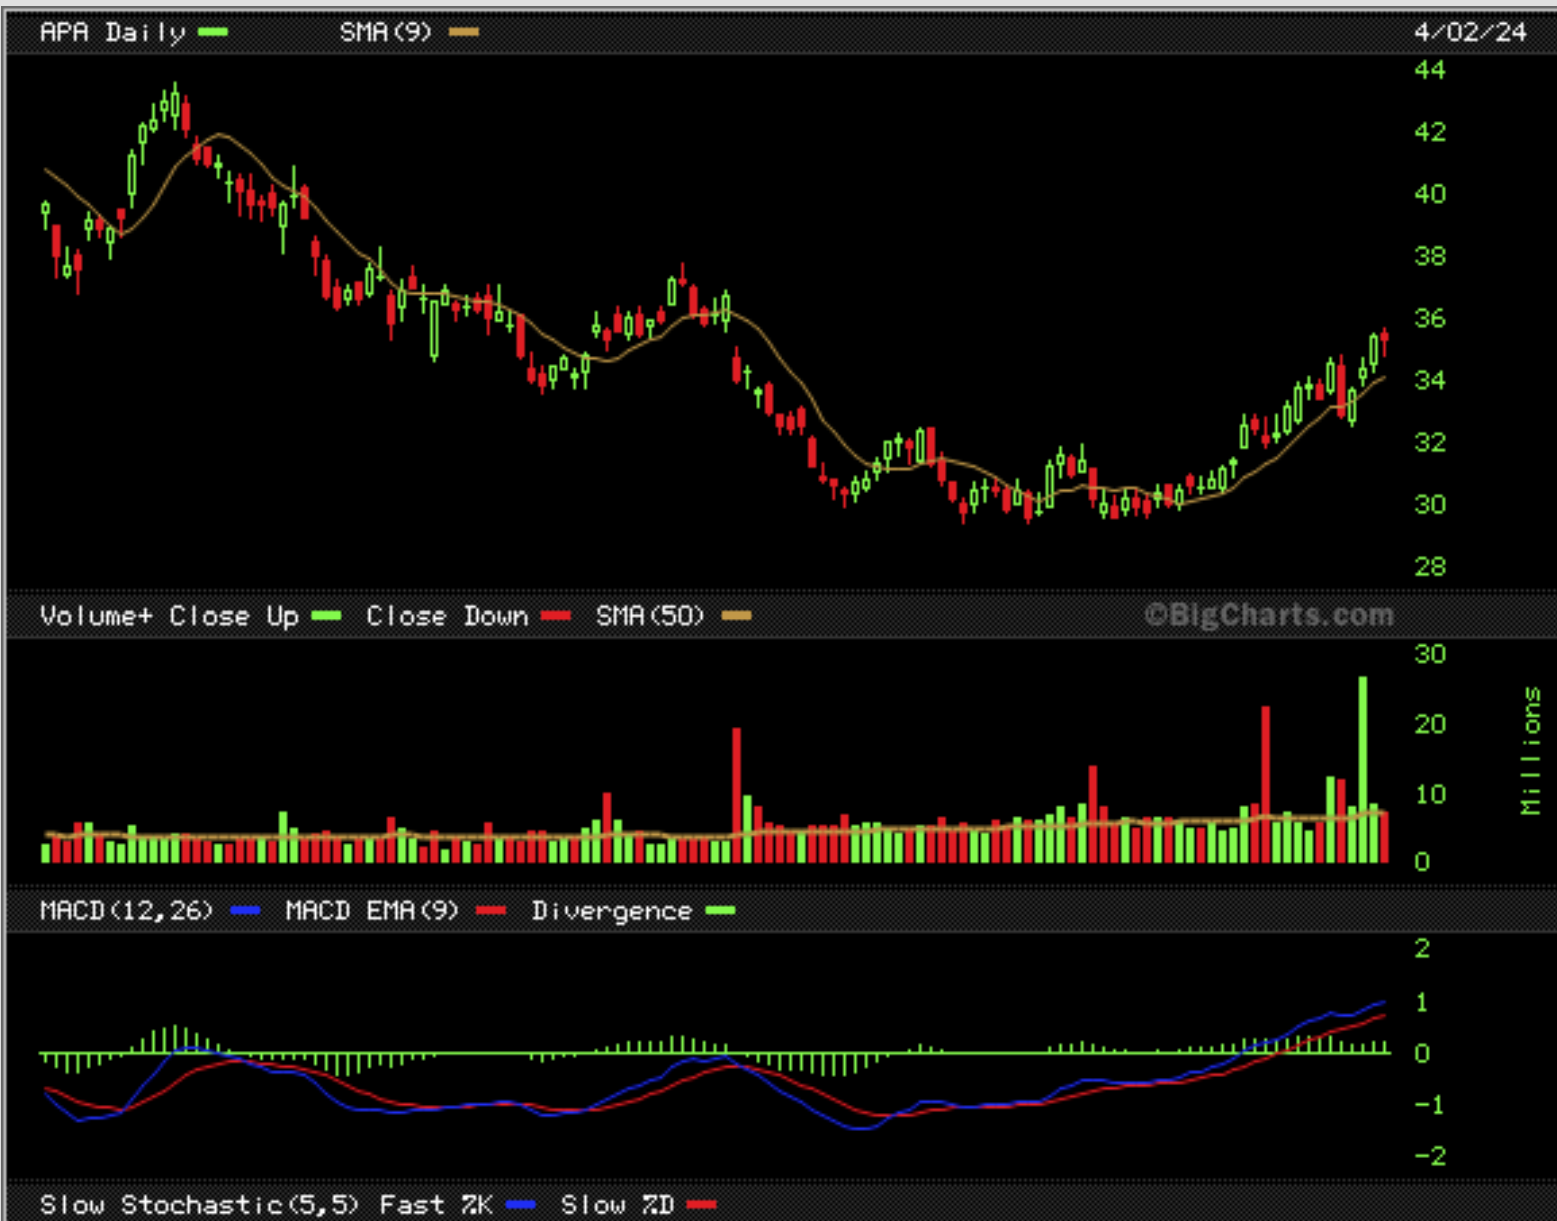Click the 4/02/24 date label
Screen dimensions: 1557x1221
1470,32
